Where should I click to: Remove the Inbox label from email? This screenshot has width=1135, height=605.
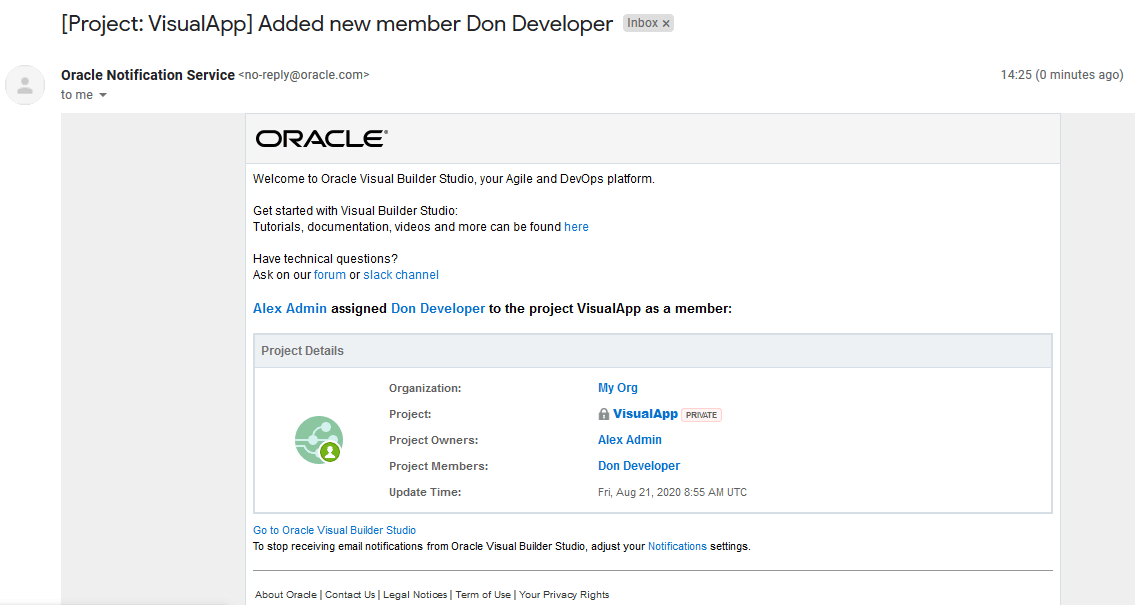(x=666, y=23)
